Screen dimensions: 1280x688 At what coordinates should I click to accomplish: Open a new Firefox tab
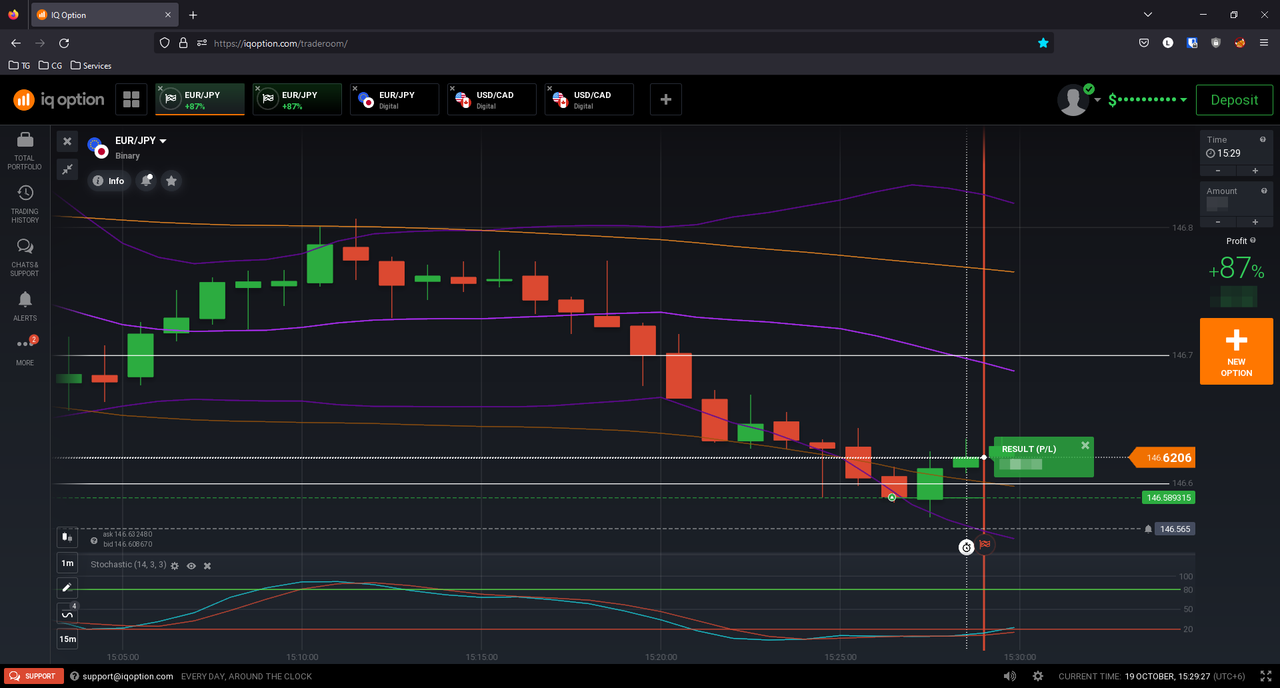click(193, 15)
